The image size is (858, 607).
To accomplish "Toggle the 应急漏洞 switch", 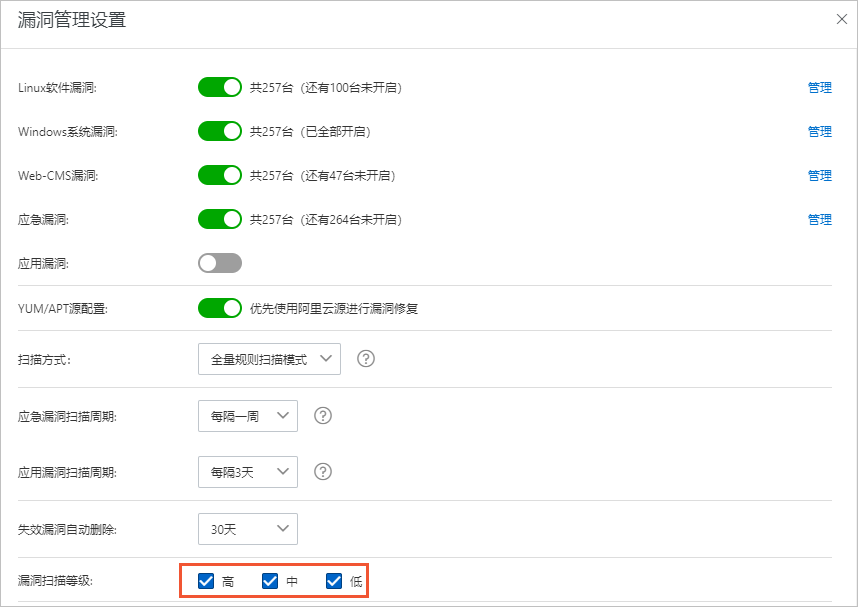I will pyautogui.click(x=220, y=219).
